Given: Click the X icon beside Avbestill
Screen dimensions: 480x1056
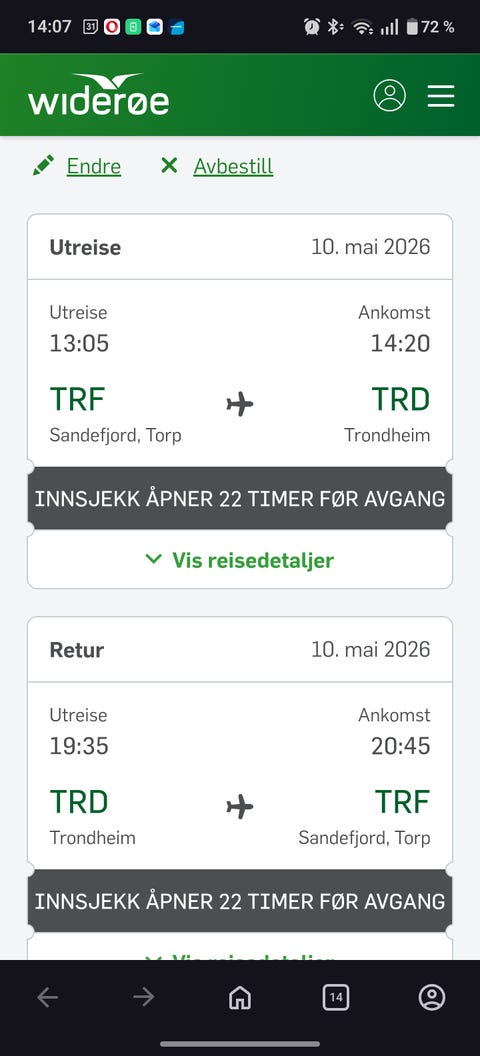Looking at the screenshot, I should (169, 166).
